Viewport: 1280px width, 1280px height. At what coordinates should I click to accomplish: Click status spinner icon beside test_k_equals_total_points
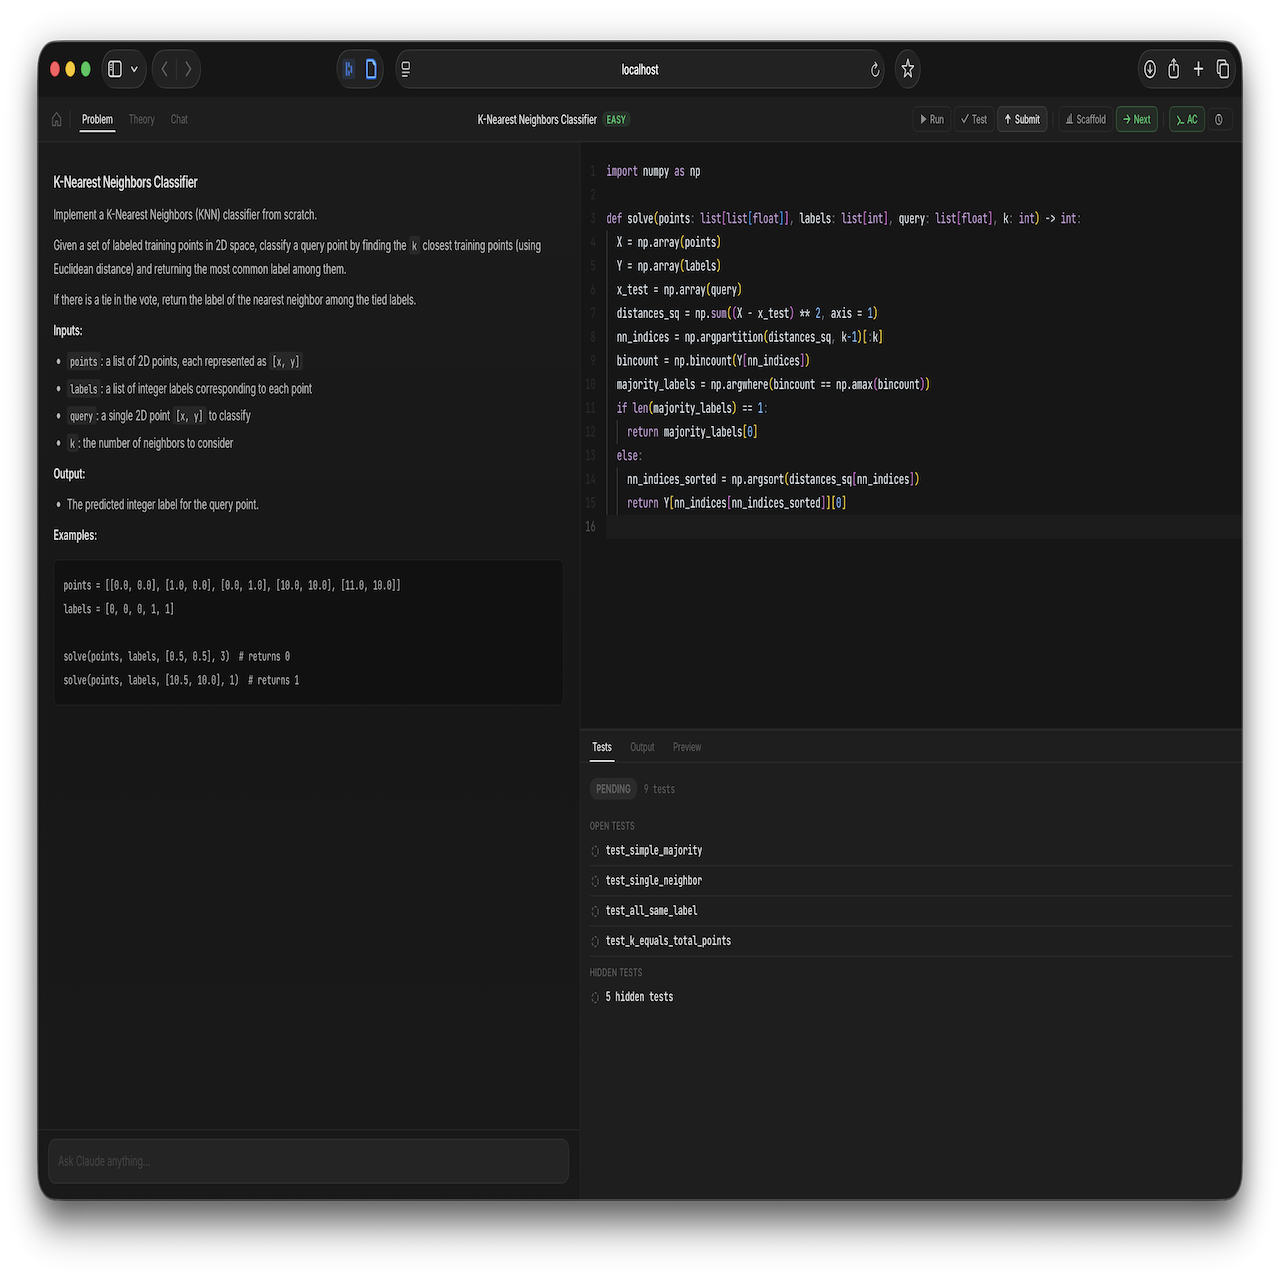(x=595, y=941)
